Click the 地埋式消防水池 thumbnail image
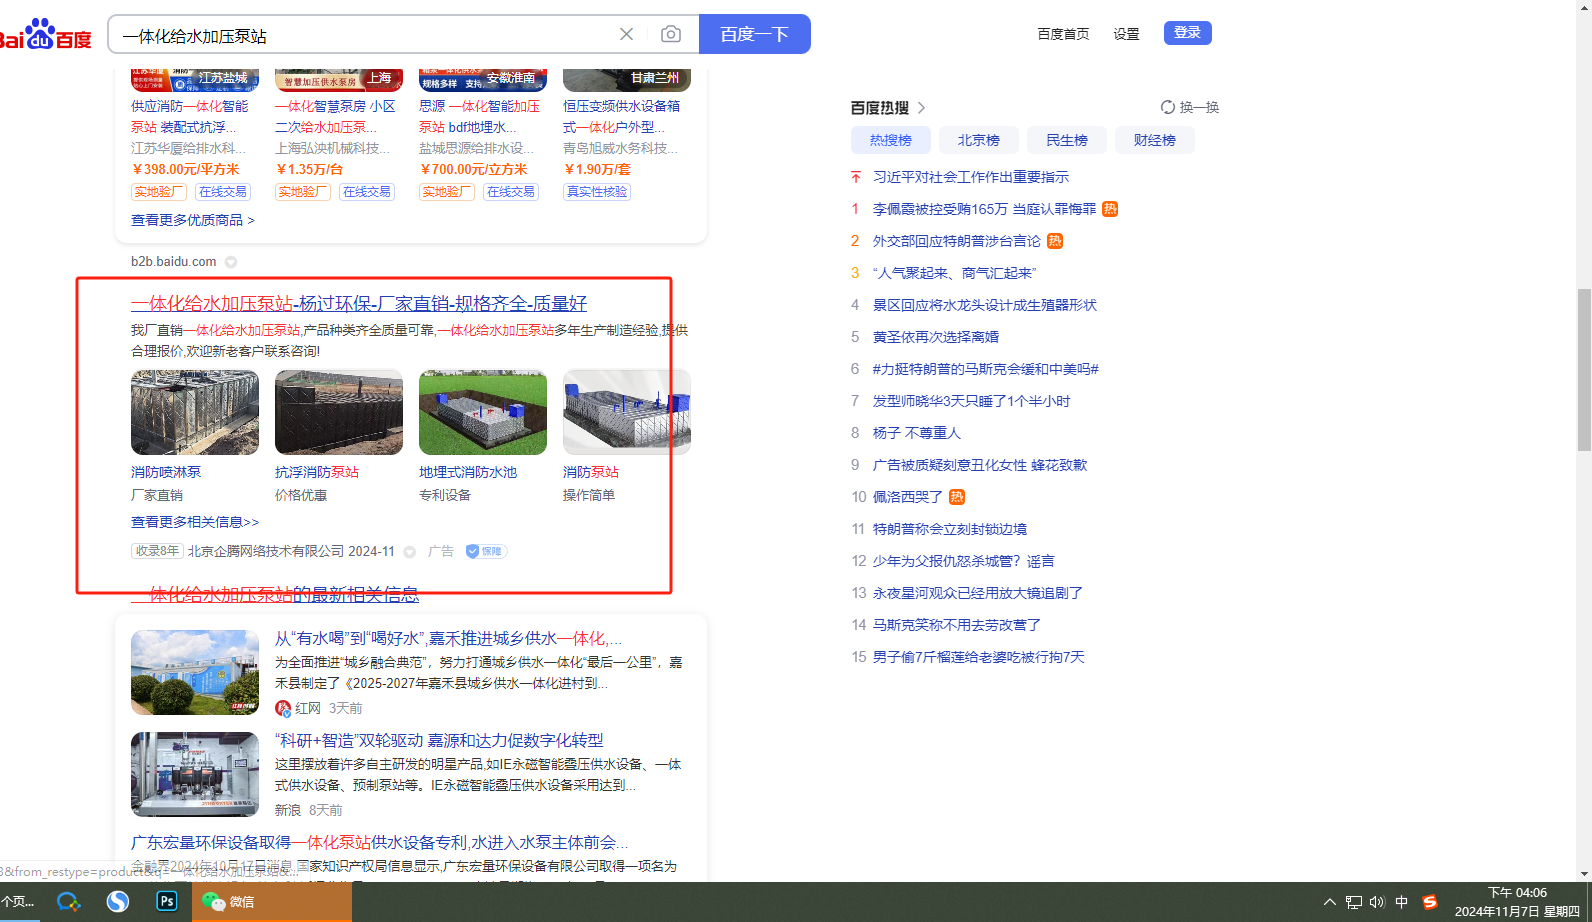 [x=483, y=412]
